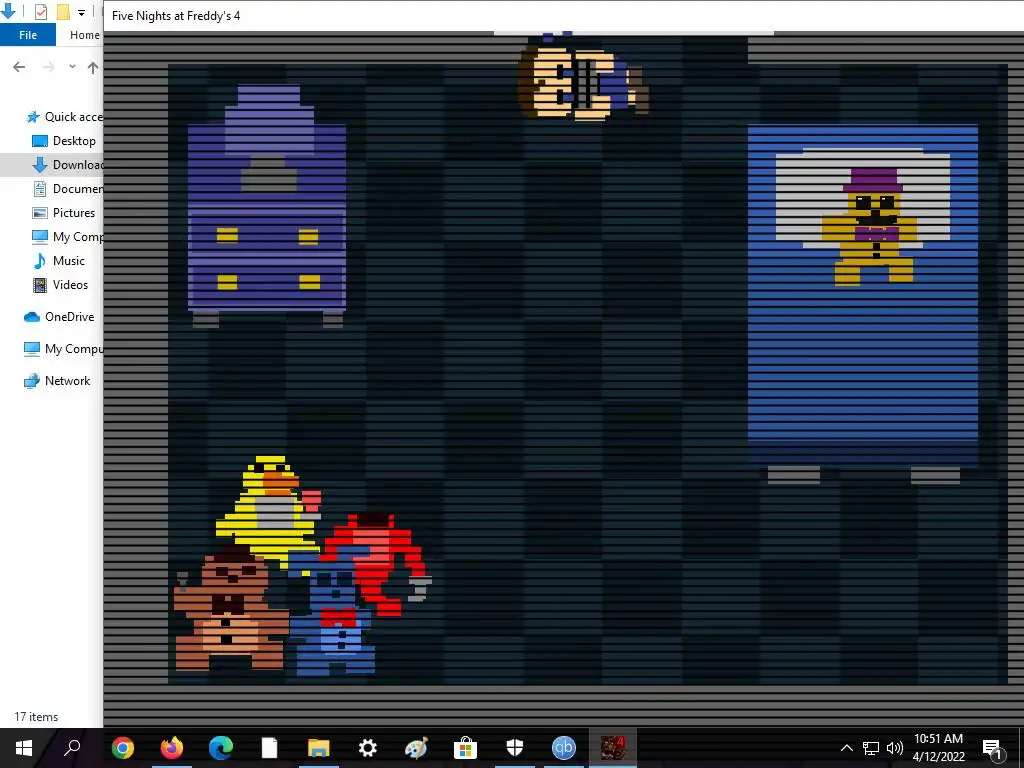Open Microsoft Edge in the taskbar

pyautogui.click(x=221, y=747)
